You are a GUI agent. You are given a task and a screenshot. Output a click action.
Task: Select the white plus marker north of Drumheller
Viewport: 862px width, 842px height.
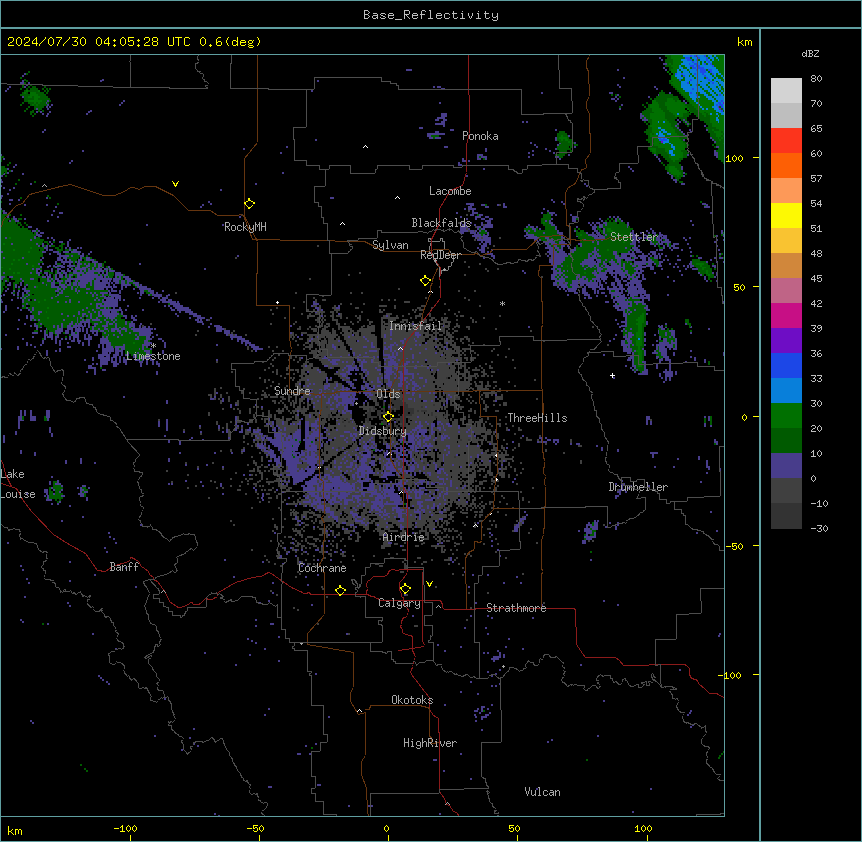(x=612, y=375)
